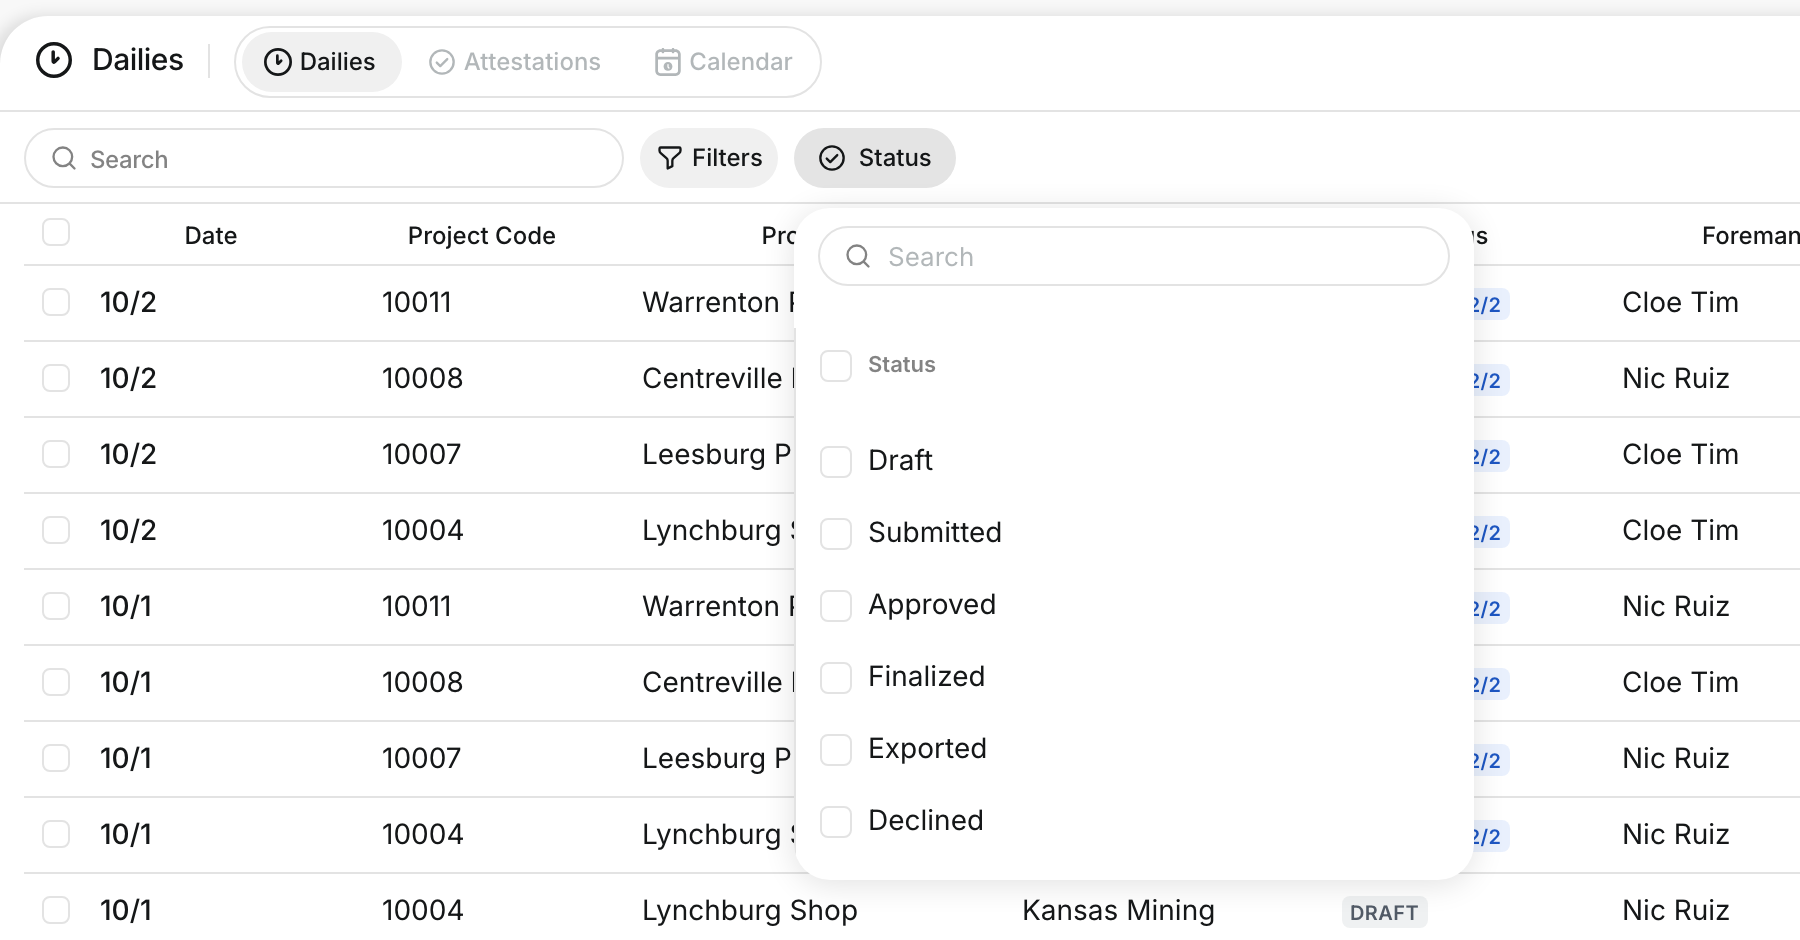Check the select-all Status checkbox
The image size is (1800, 940).
[836, 366]
